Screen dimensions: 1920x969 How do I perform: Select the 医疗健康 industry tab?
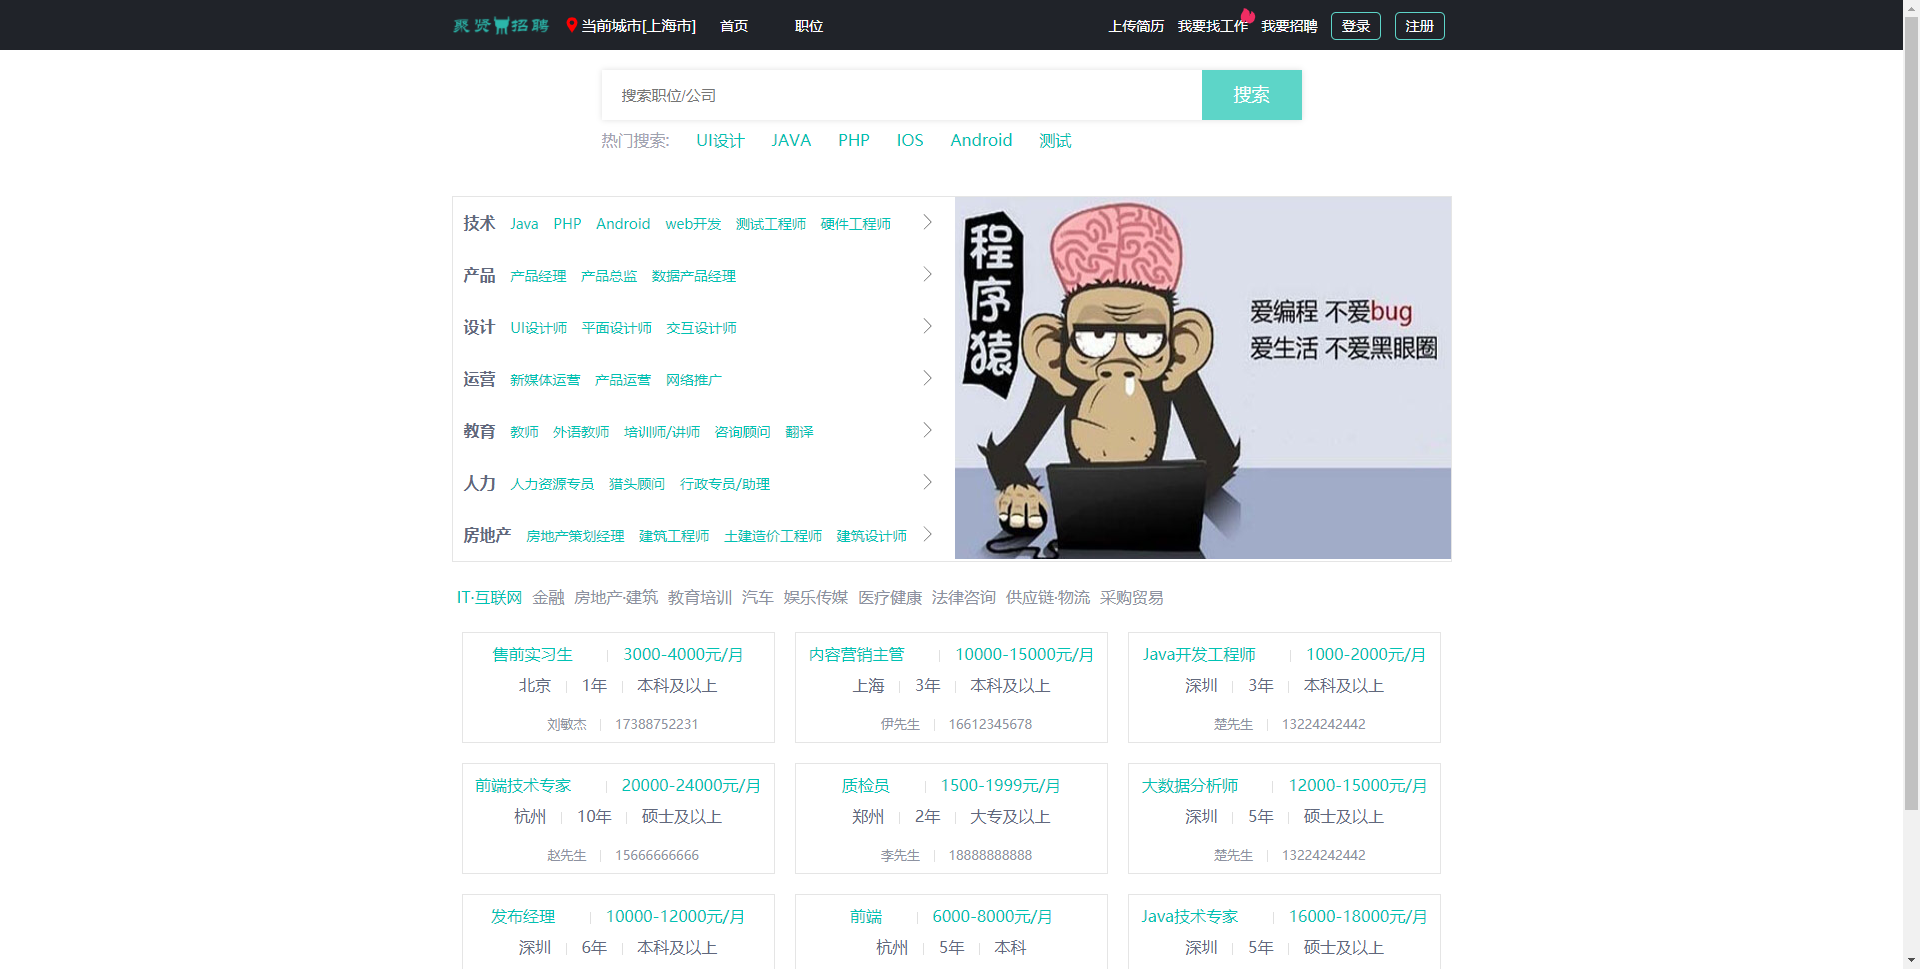889,597
